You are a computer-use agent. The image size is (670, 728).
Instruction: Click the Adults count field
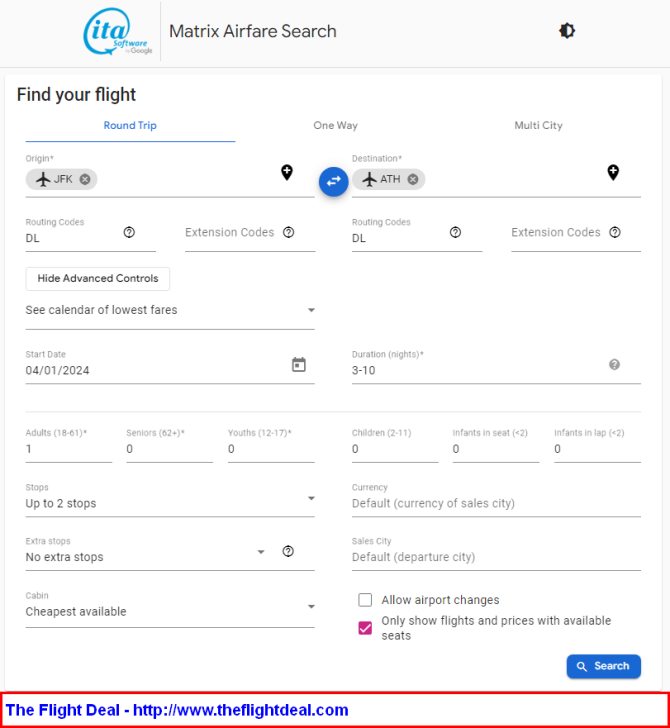(69, 449)
